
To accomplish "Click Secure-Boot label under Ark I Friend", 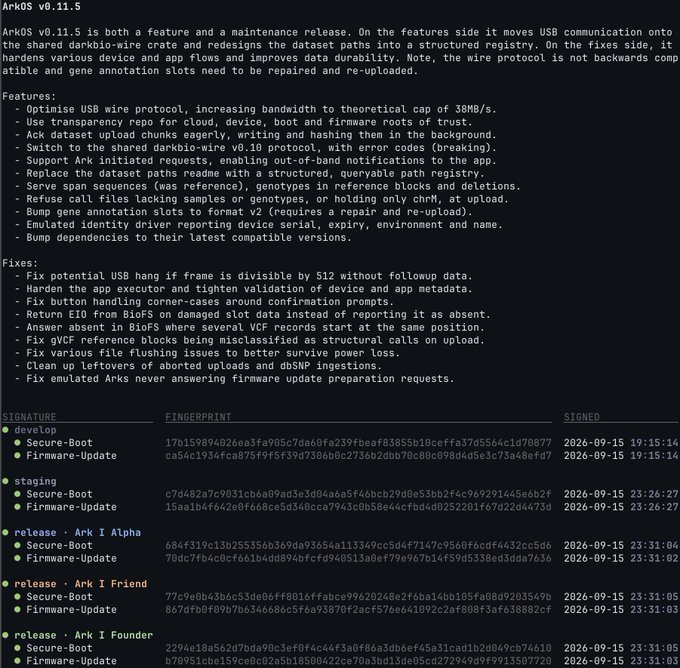I will 59,596.
